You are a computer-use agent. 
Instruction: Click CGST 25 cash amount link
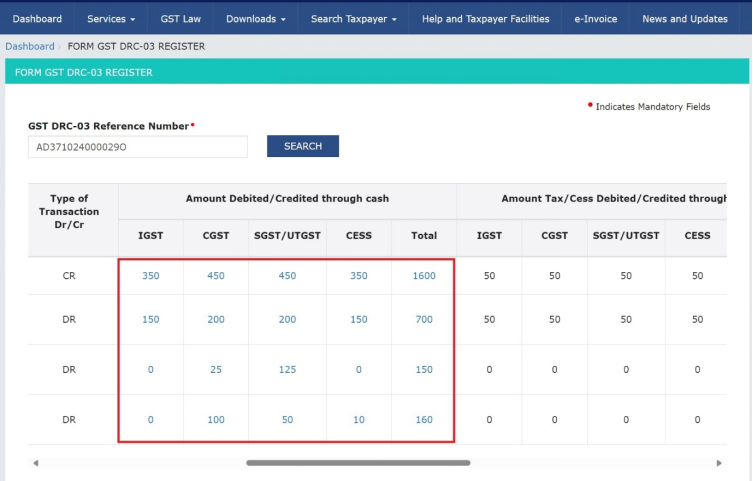(x=216, y=370)
